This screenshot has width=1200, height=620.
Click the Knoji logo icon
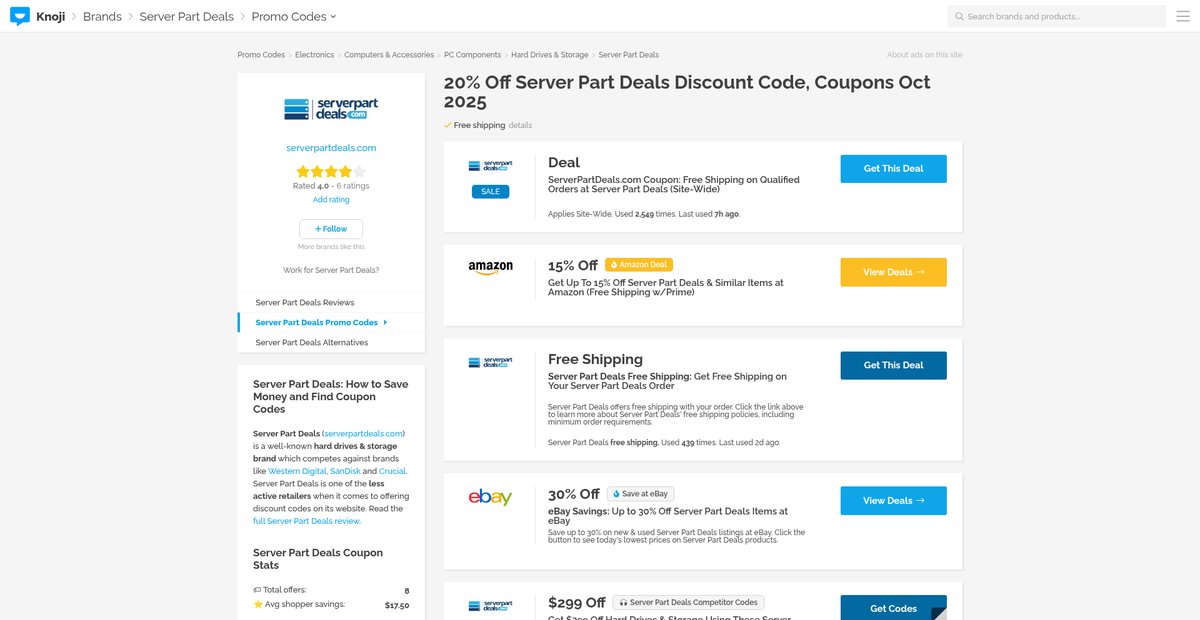click(x=20, y=16)
